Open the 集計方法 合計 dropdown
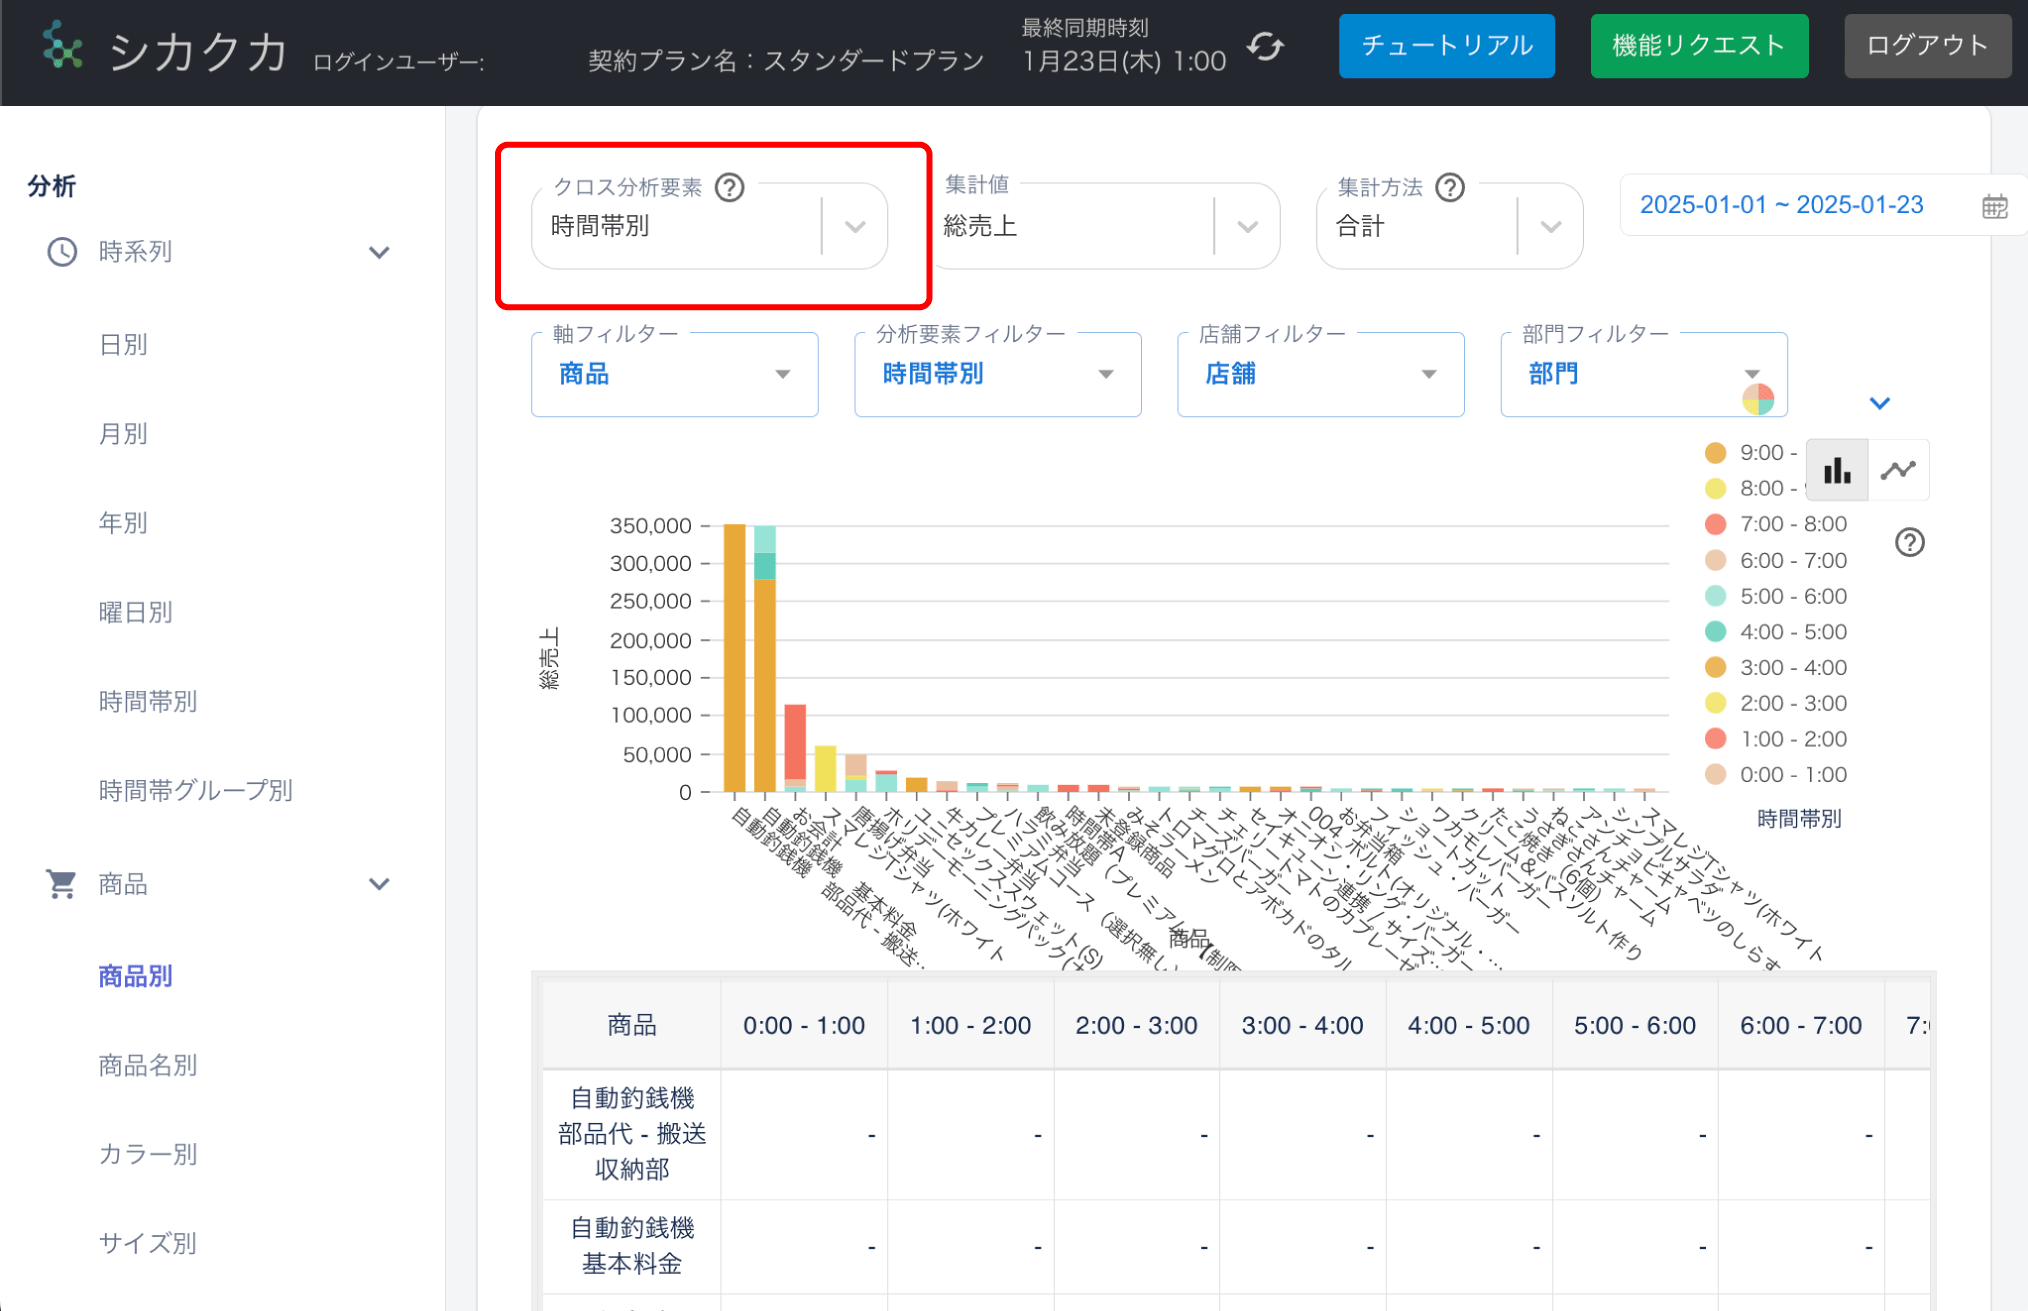This screenshot has width=2028, height=1311. tap(1449, 226)
